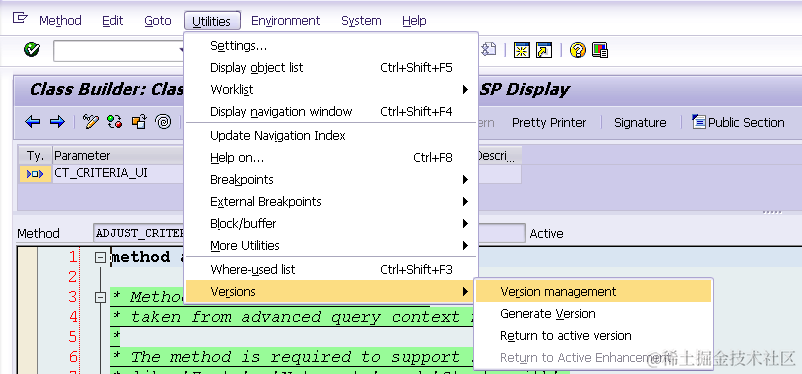The height and width of the screenshot is (374, 802).
Task: Click the code line starting with "* taken from advanced query"
Action: 293,317
